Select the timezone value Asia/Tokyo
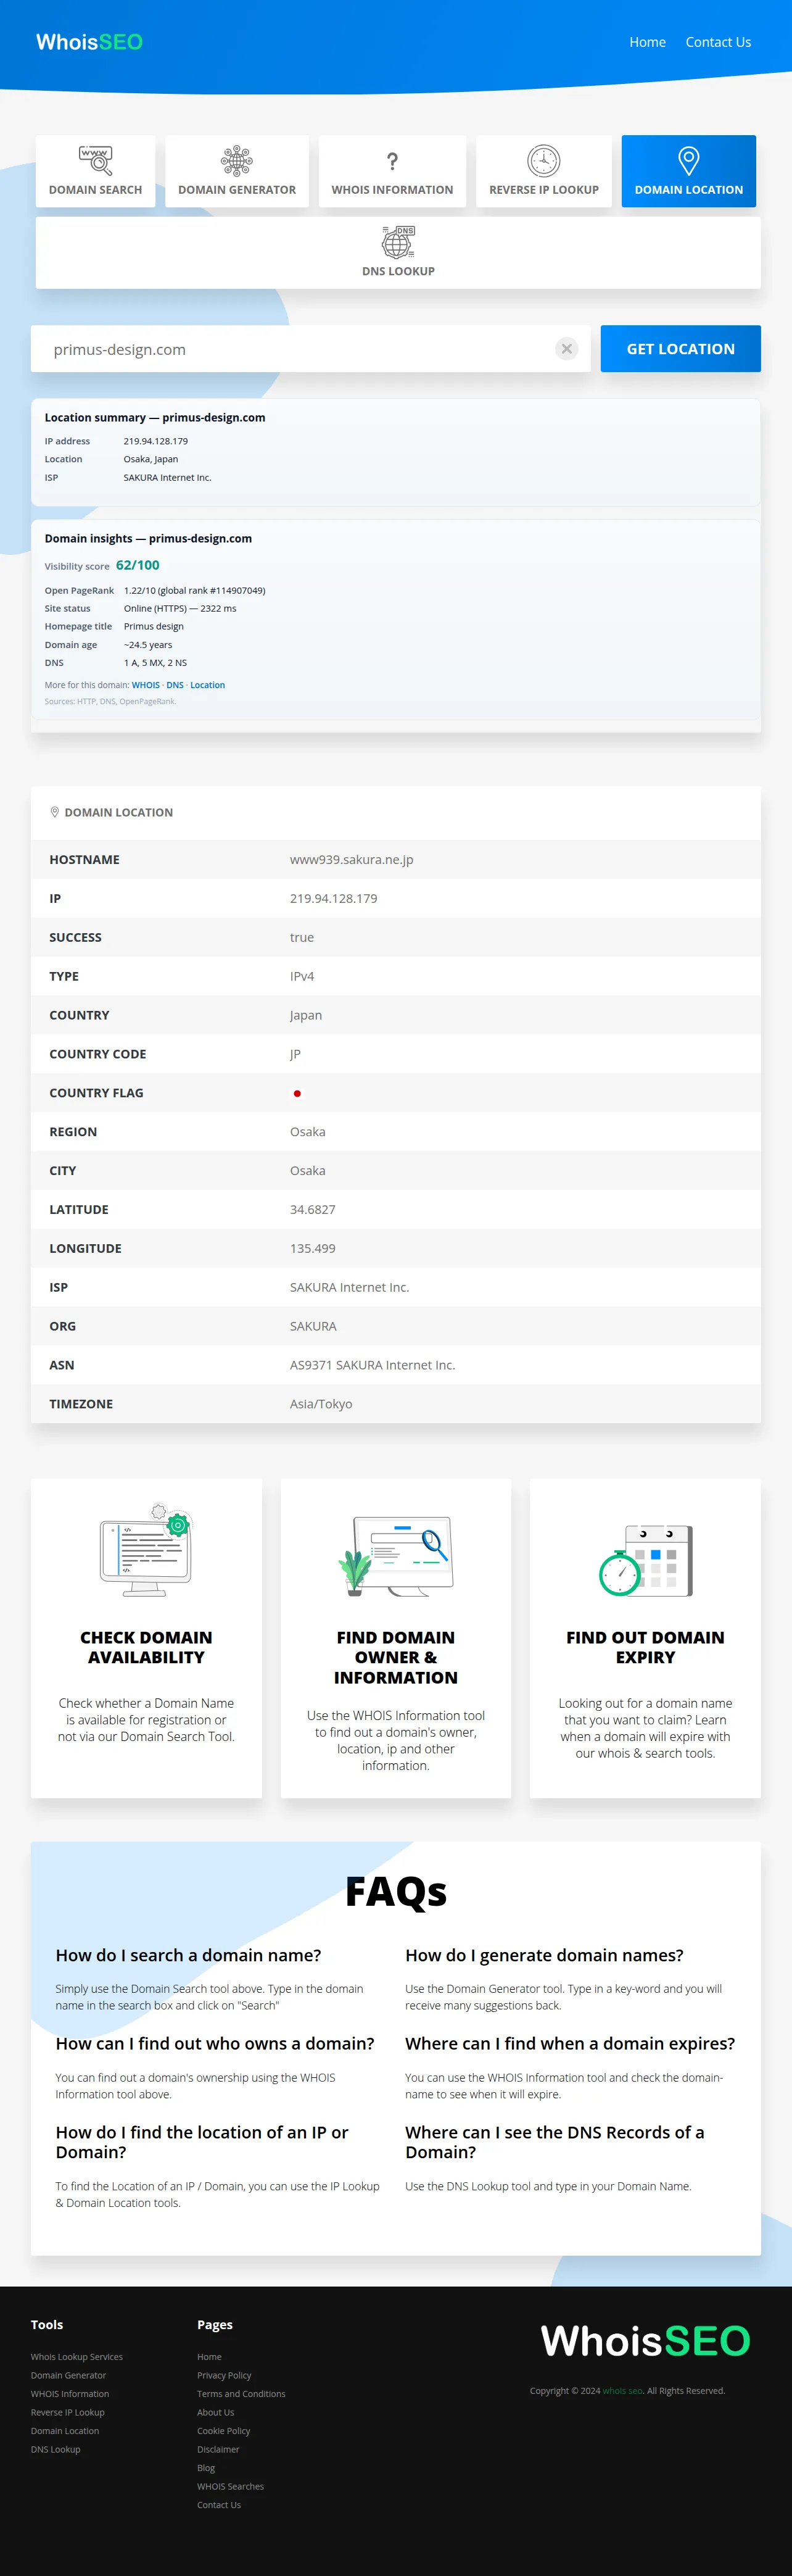This screenshot has height=2576, width=792. tap(321, 1404)
